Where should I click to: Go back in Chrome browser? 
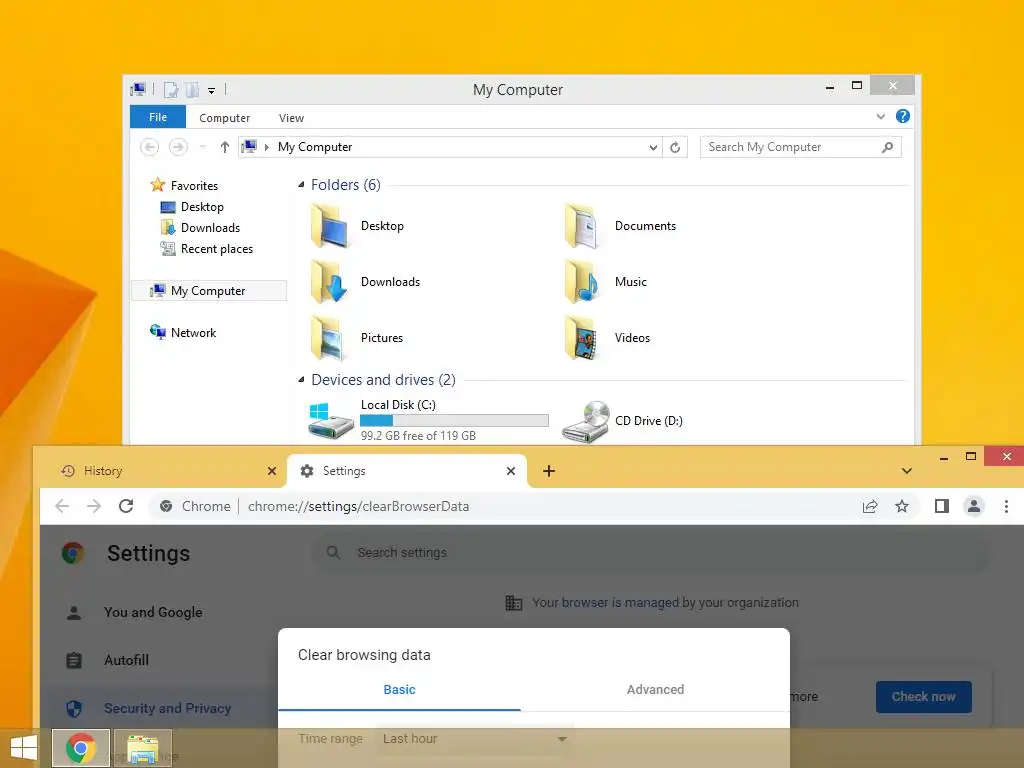tap(62, 506)
